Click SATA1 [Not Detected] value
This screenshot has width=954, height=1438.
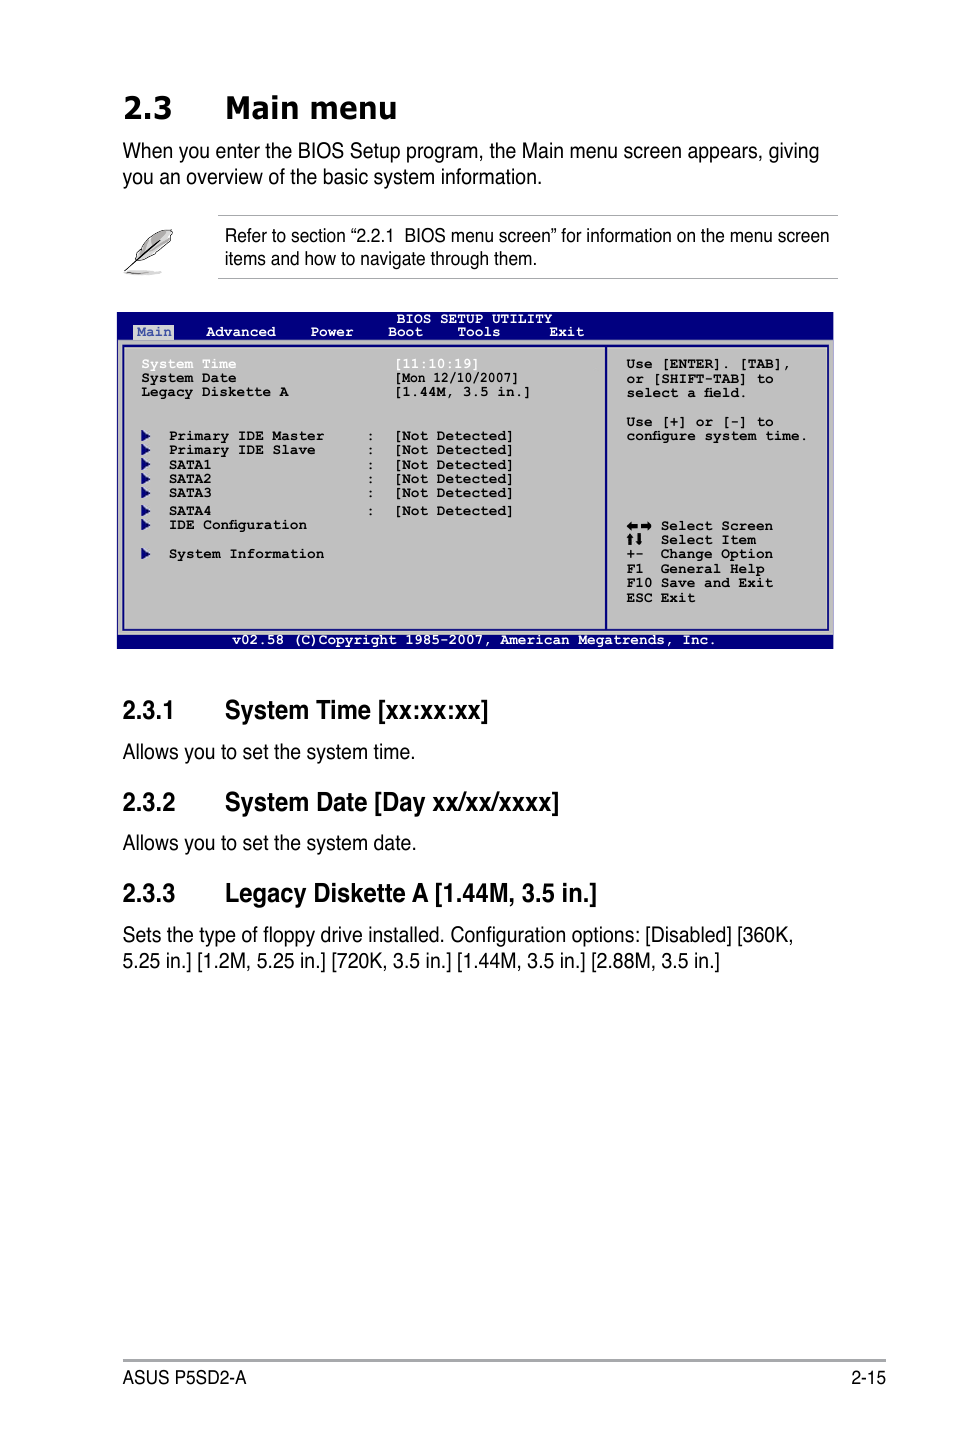tap(454, 465)
